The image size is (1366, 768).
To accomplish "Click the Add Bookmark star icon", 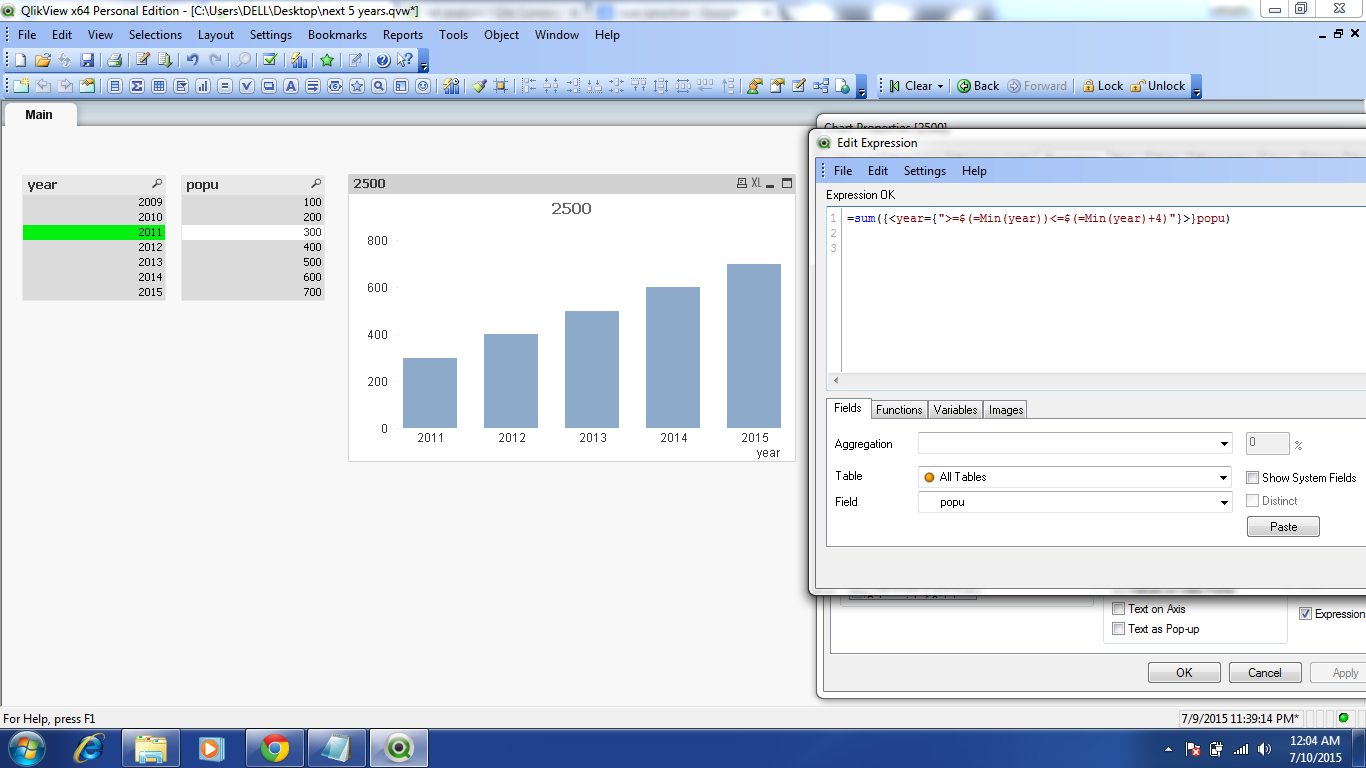I will [327, 60].
